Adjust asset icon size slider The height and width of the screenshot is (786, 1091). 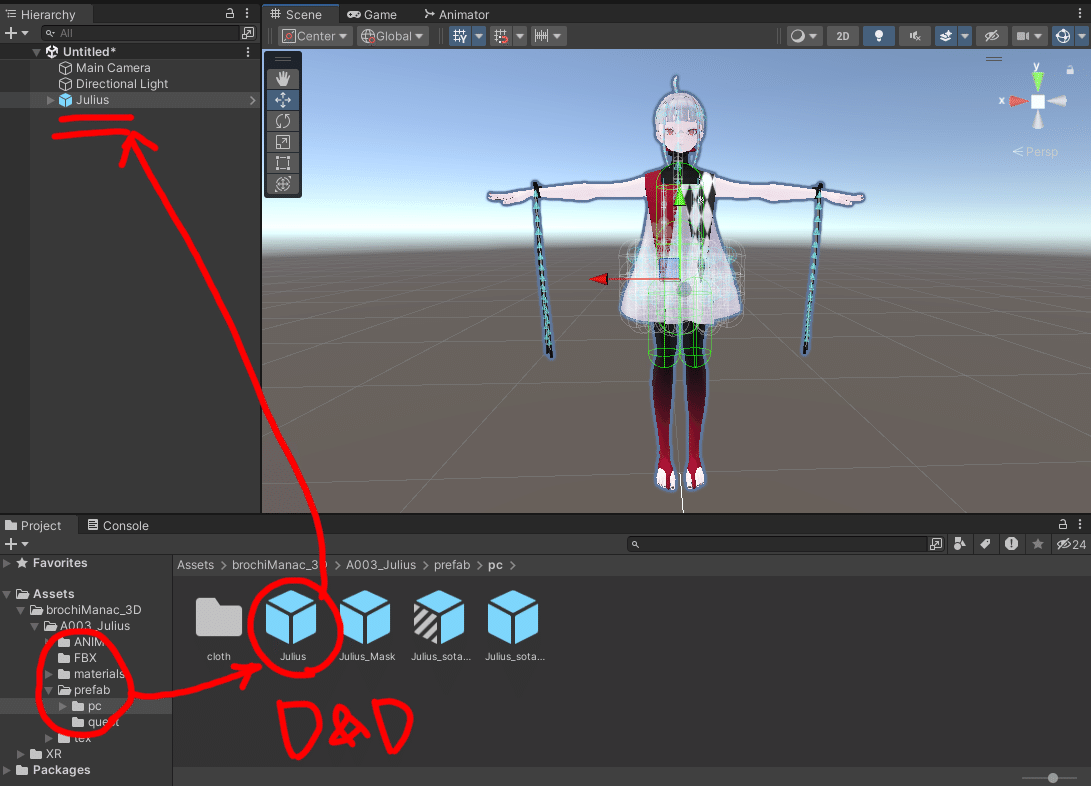[1053, 778]
